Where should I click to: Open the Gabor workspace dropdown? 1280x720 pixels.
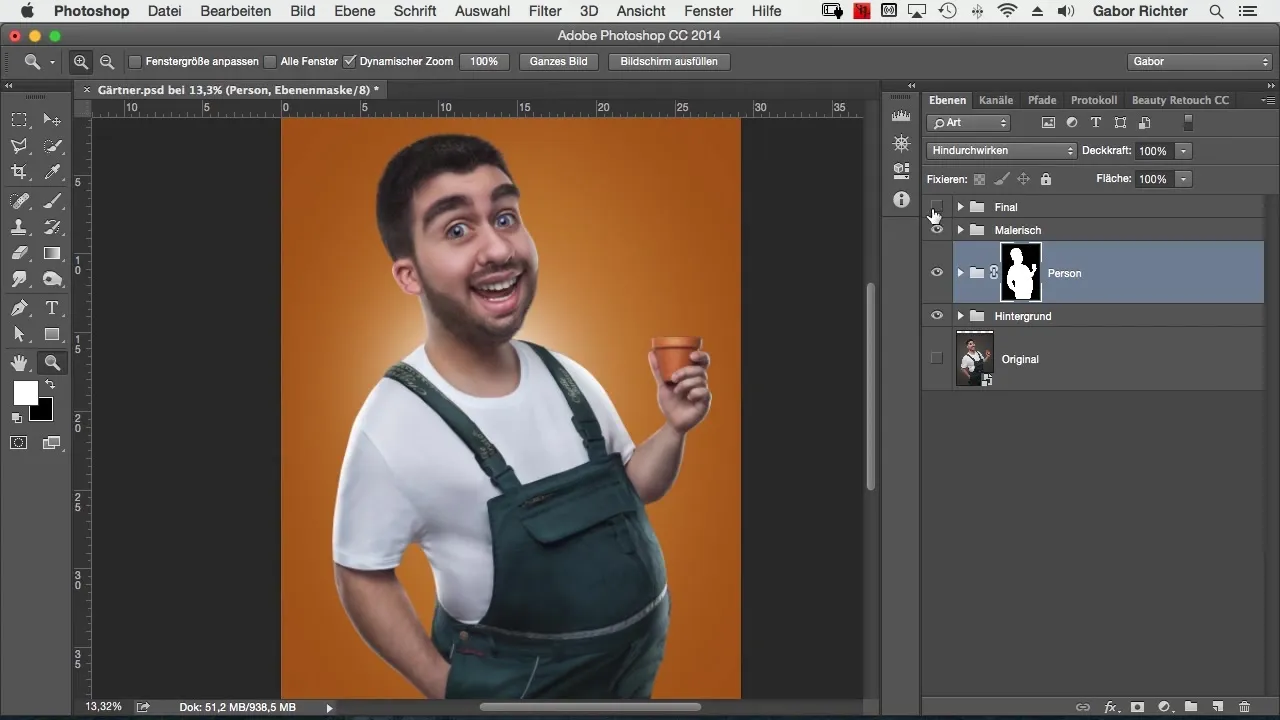tap(1199, 62)
